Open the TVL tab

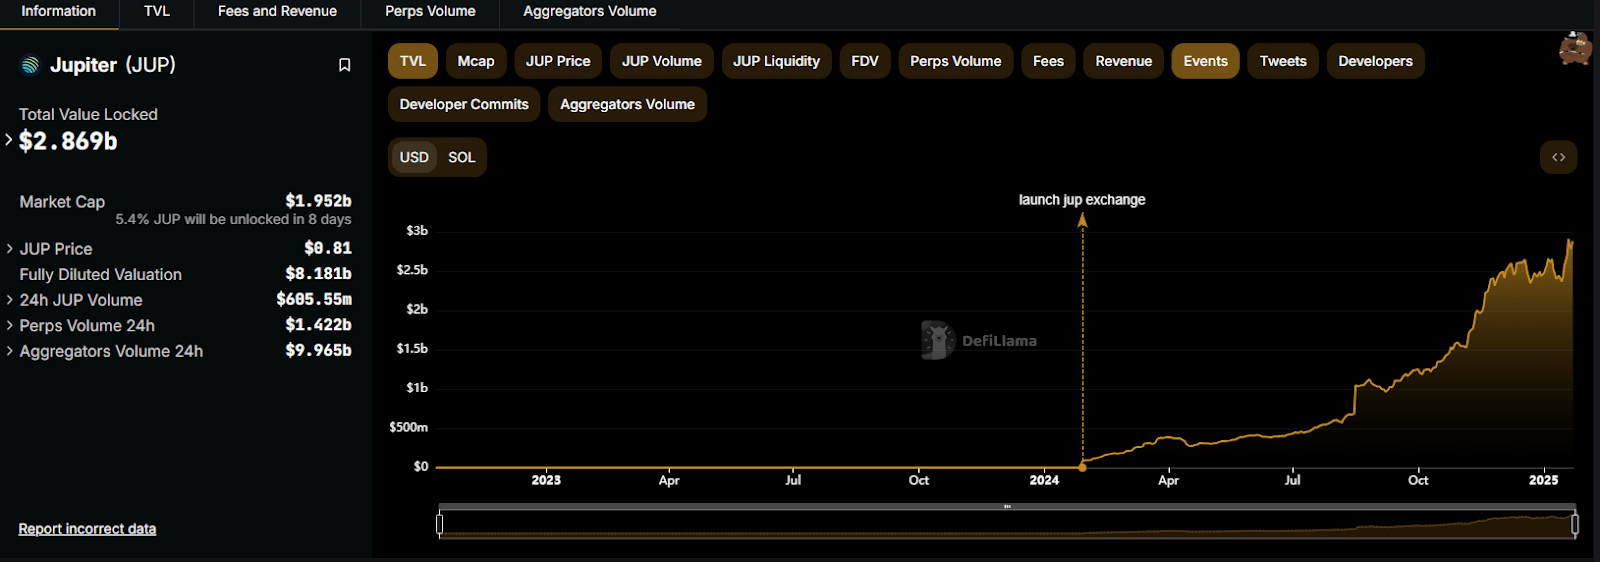(157, 12)
